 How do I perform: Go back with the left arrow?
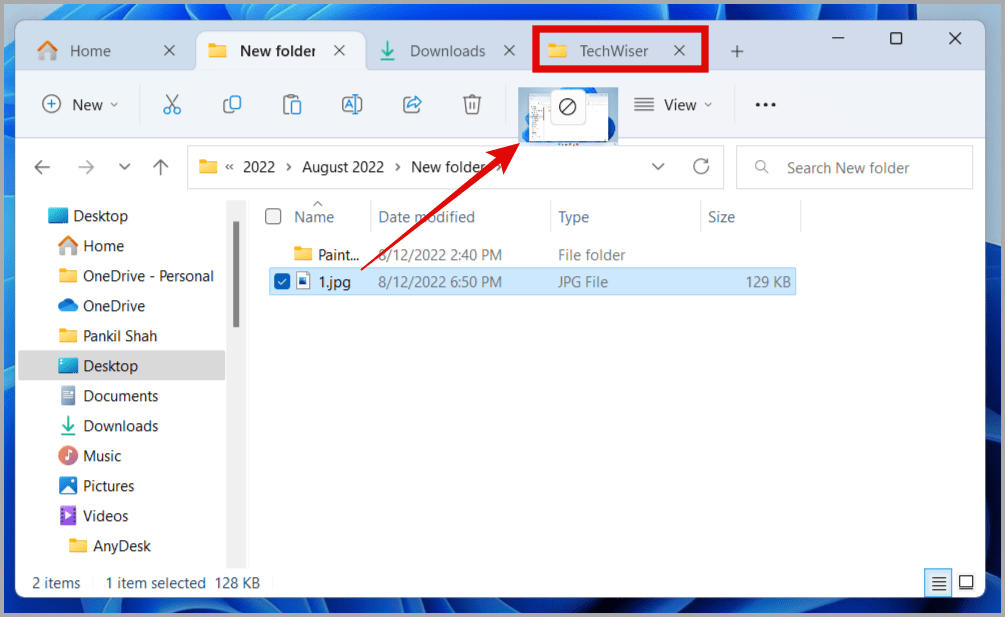(42, 167)
